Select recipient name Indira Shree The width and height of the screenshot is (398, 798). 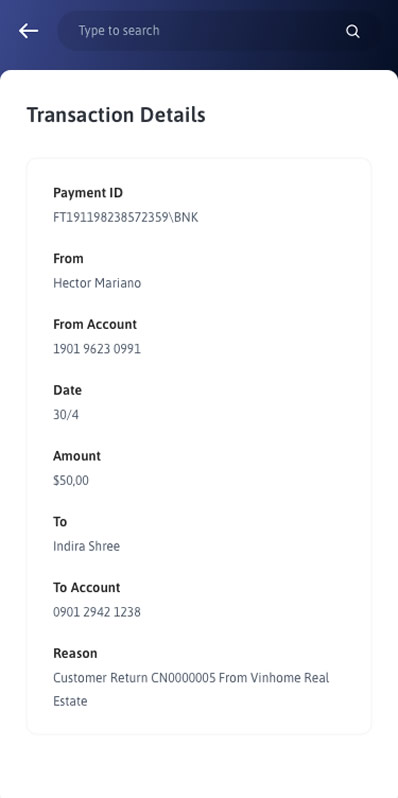pyautogui.click(x=87, y=546)
